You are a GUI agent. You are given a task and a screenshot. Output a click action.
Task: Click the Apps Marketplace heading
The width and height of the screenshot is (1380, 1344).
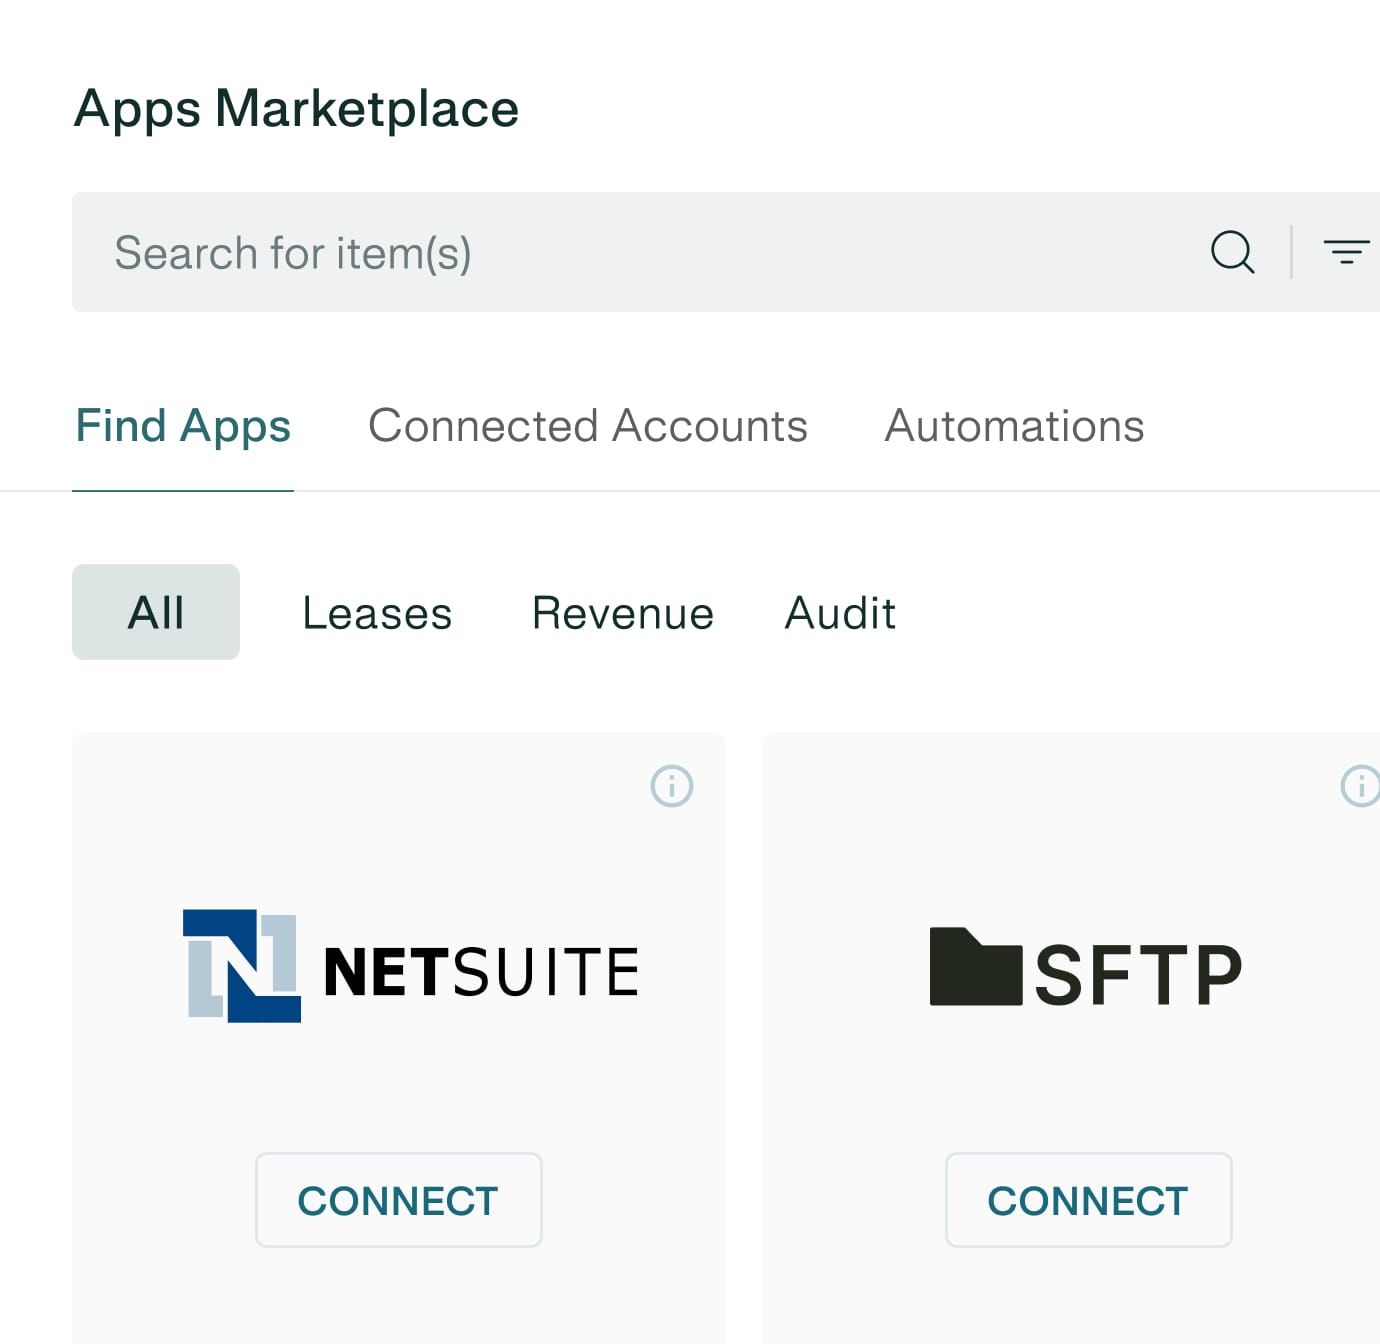tap(297, 109)
